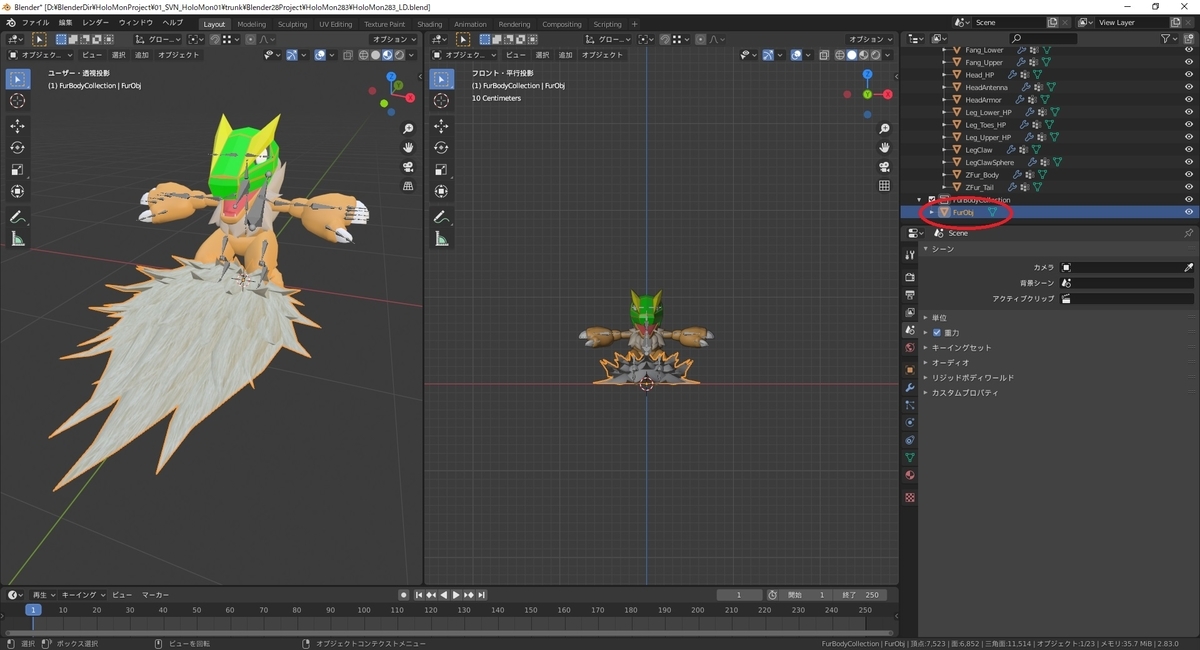The height and width of the screenshot is (650, 1200).
Task: Open the World properties tab
Action: pos(910,348)
